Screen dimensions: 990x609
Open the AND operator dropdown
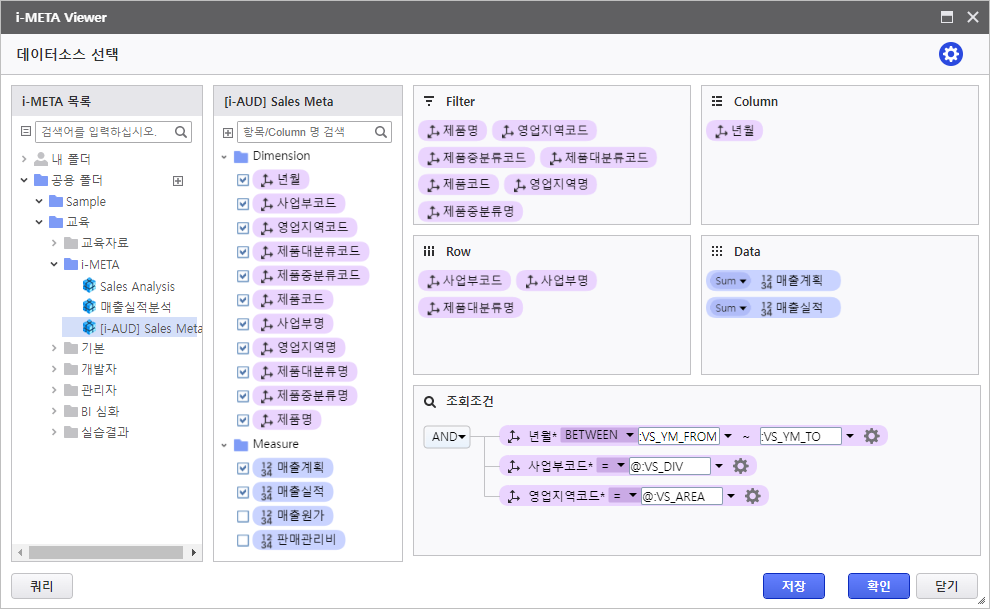tap(447, 437)
